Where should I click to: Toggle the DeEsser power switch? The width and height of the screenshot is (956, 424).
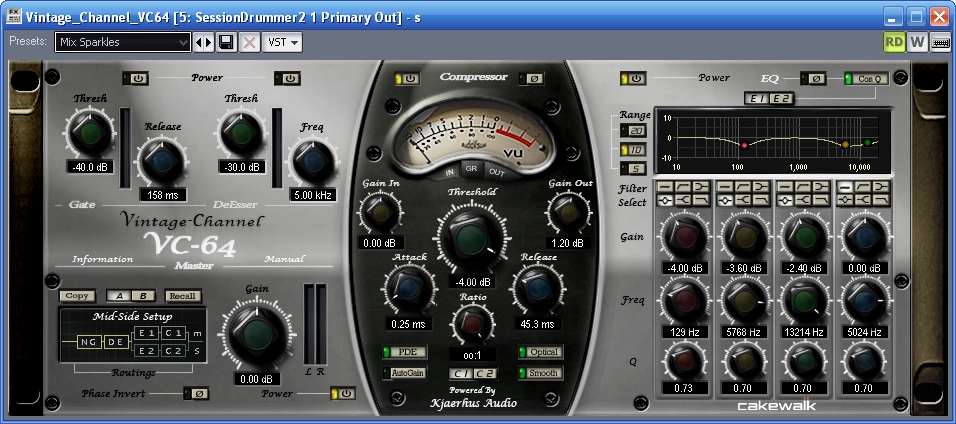click(x=287, y=79)
